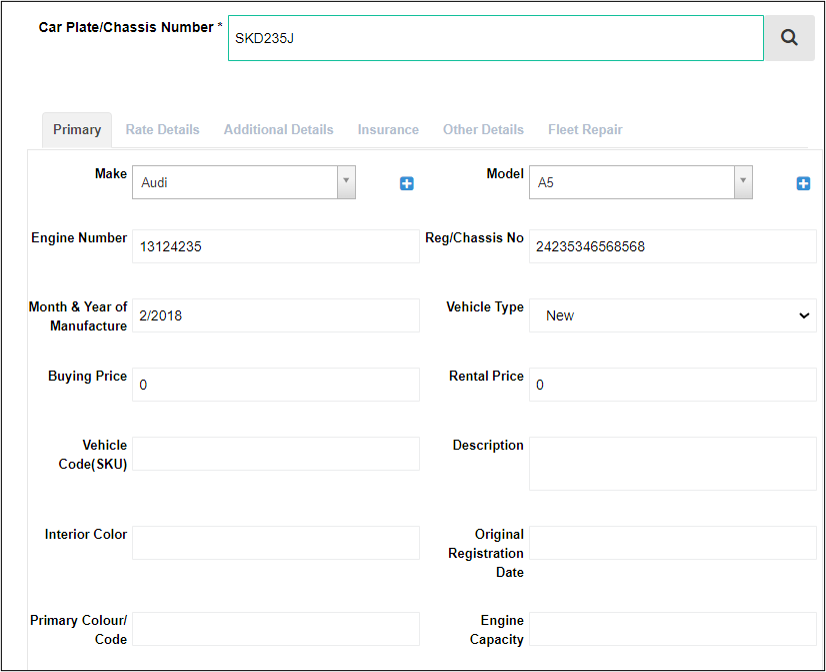Switch to the Rate Details tab
Viewport: 826px width, 672px height.
tap(162, 130)
